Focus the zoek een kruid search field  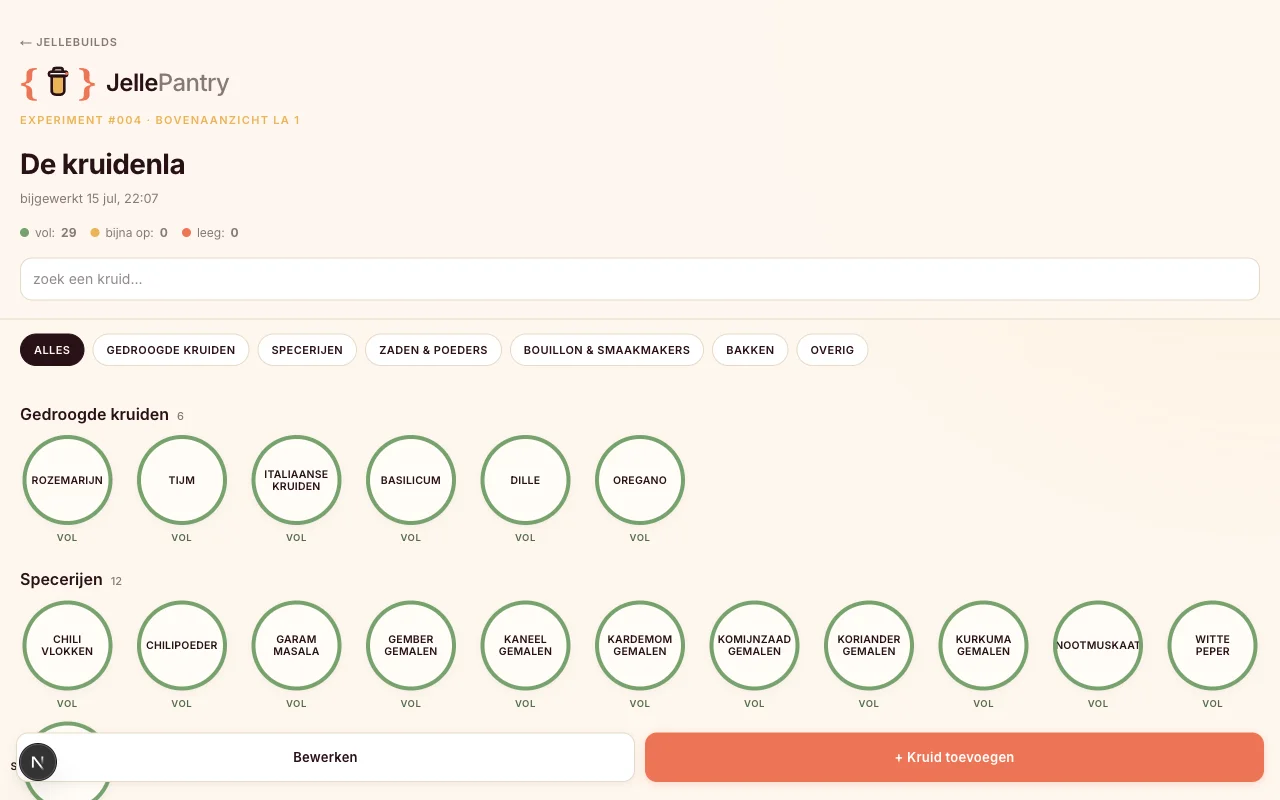[640, 279]
